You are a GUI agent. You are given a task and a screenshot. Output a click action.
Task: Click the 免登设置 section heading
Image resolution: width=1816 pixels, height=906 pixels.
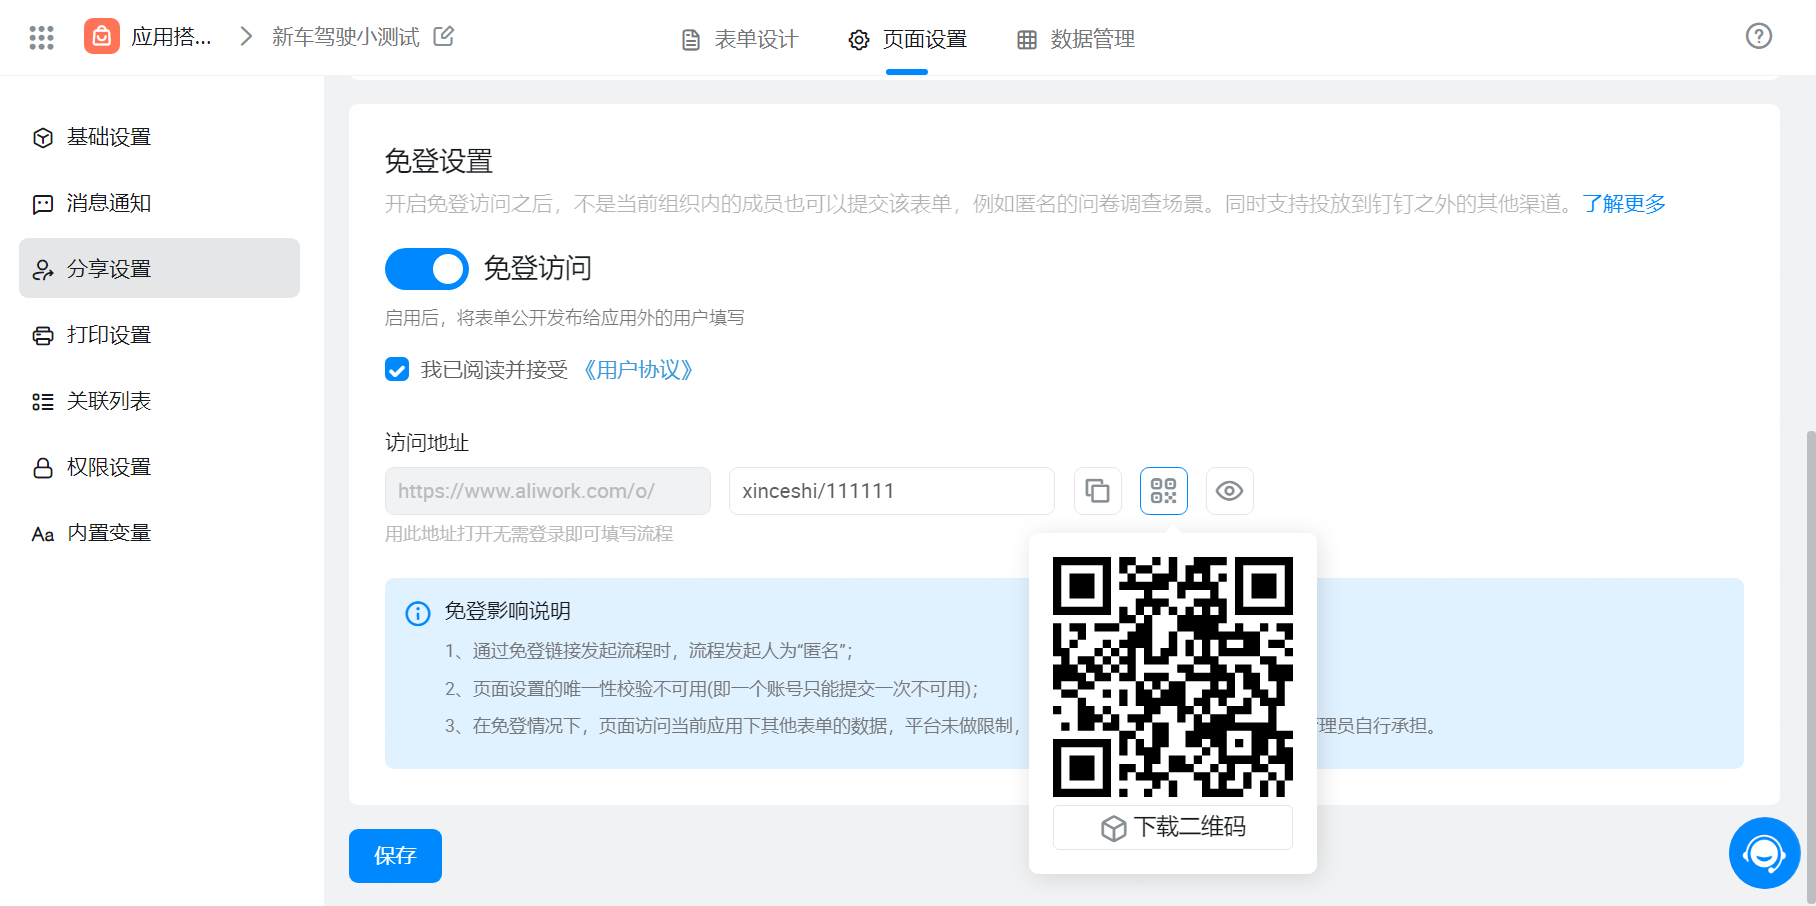(x=439, y=161)
